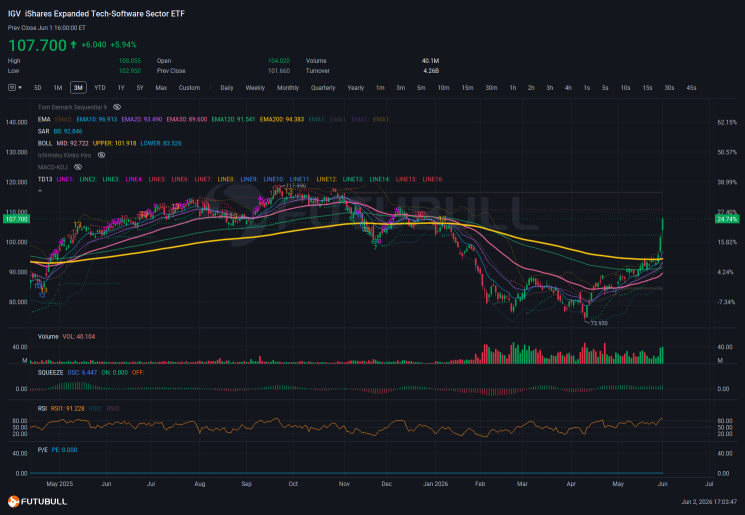745x515 pixels.
Task: Open the RSI indicator label
Action: pos(42,409)
